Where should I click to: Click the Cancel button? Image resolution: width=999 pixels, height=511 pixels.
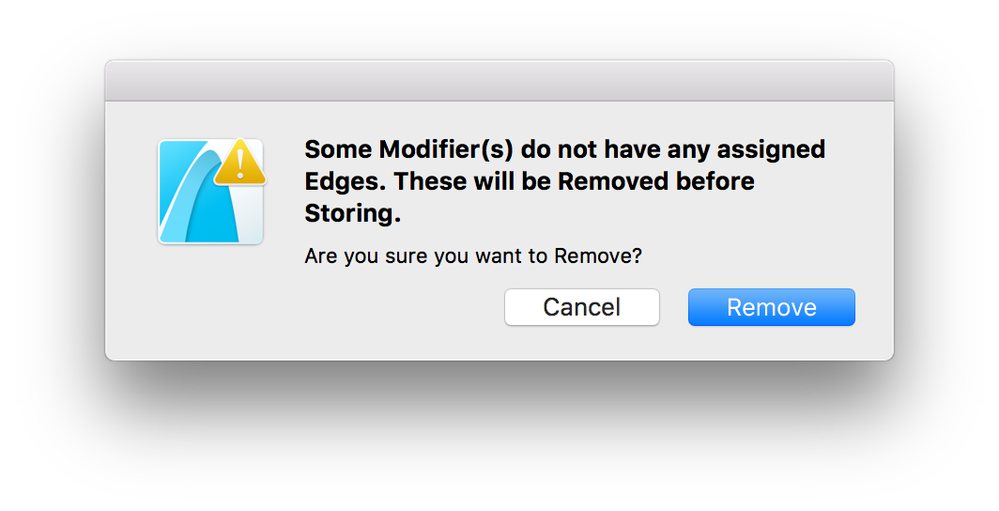pos(582,307)
